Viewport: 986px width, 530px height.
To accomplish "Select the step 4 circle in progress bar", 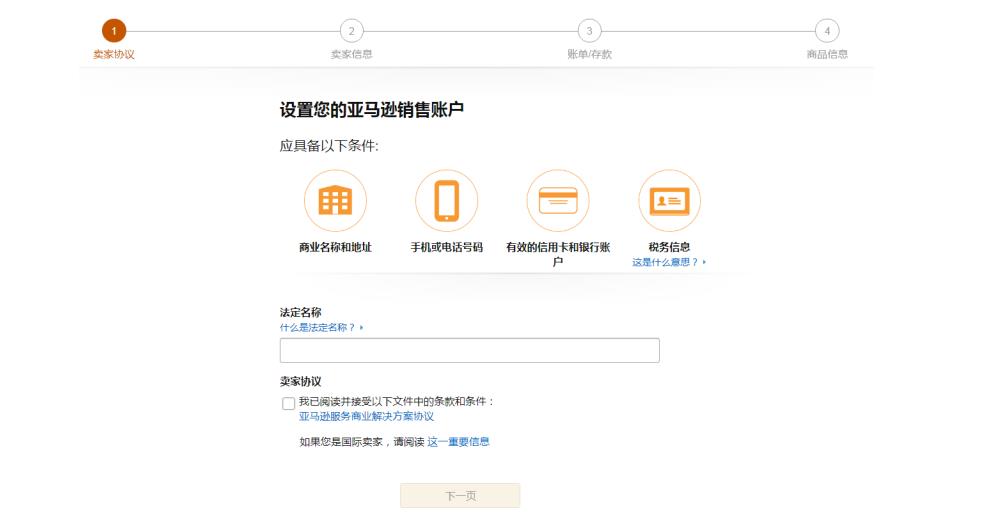I will click(x=827, y=31).
